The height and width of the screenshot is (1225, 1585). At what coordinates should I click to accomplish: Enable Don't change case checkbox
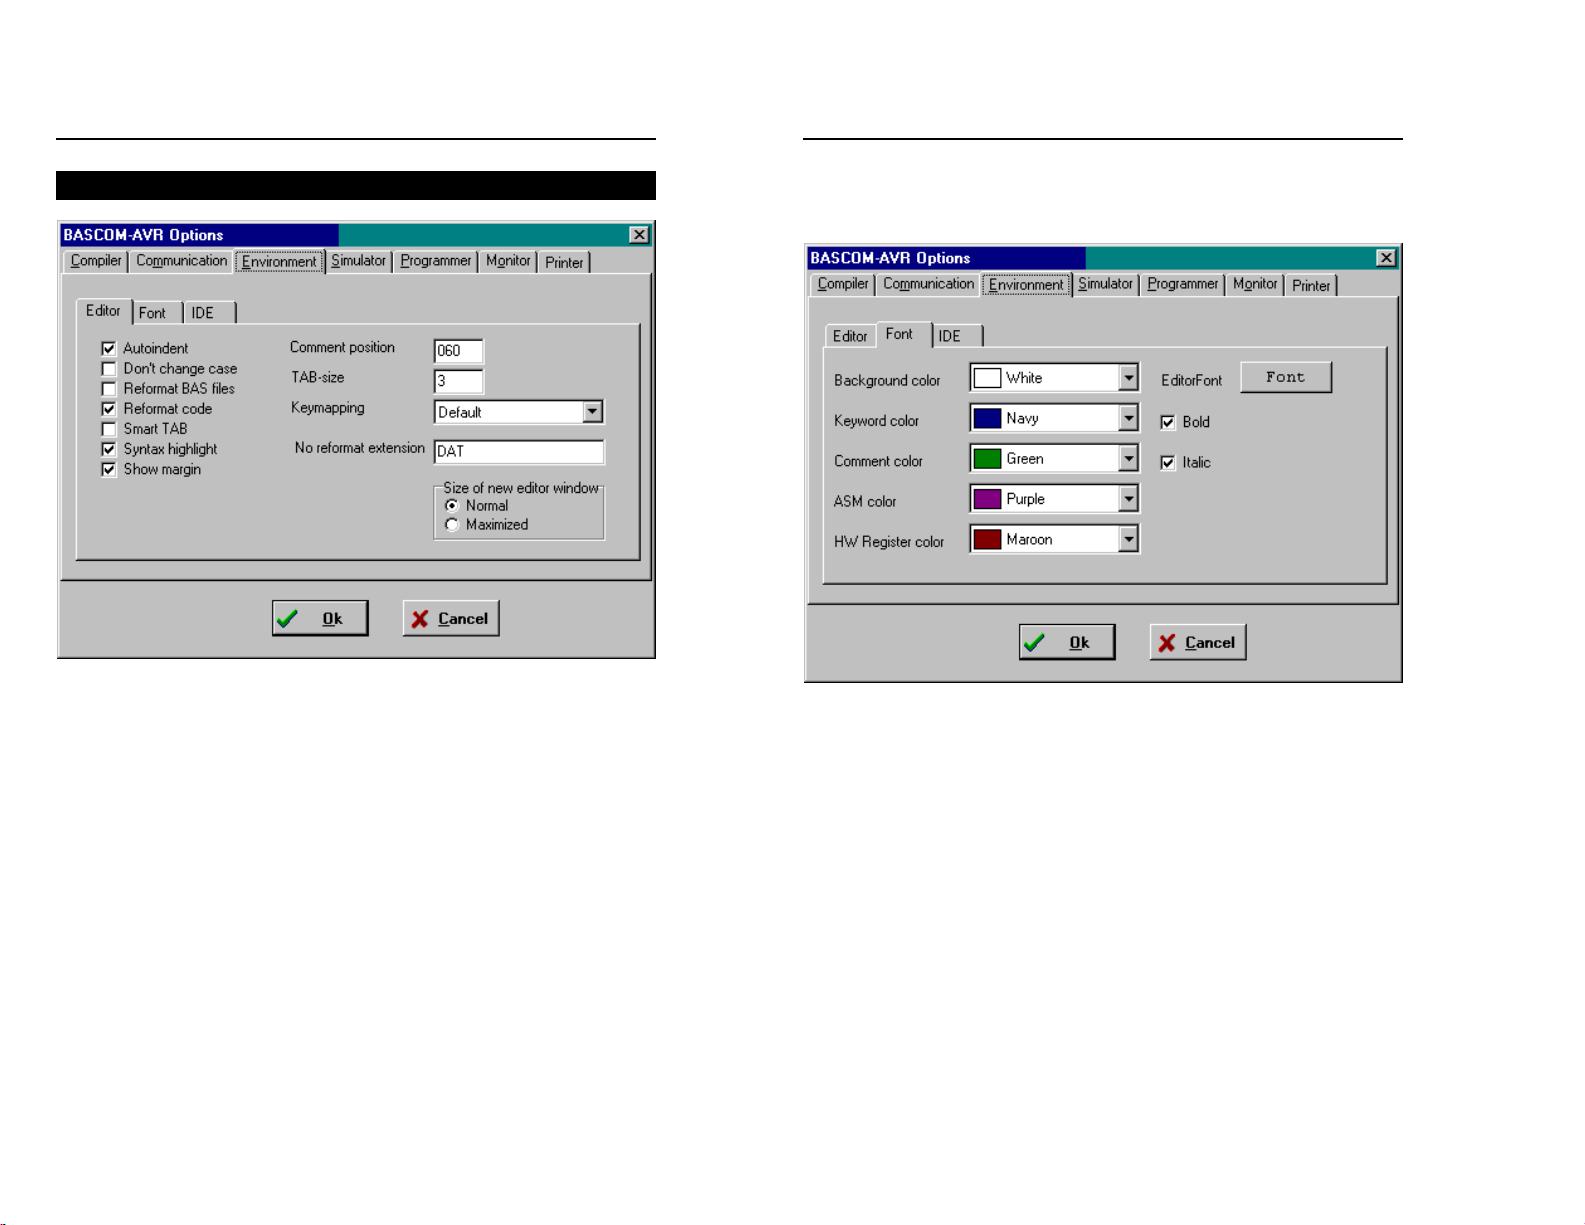point(109,369)
